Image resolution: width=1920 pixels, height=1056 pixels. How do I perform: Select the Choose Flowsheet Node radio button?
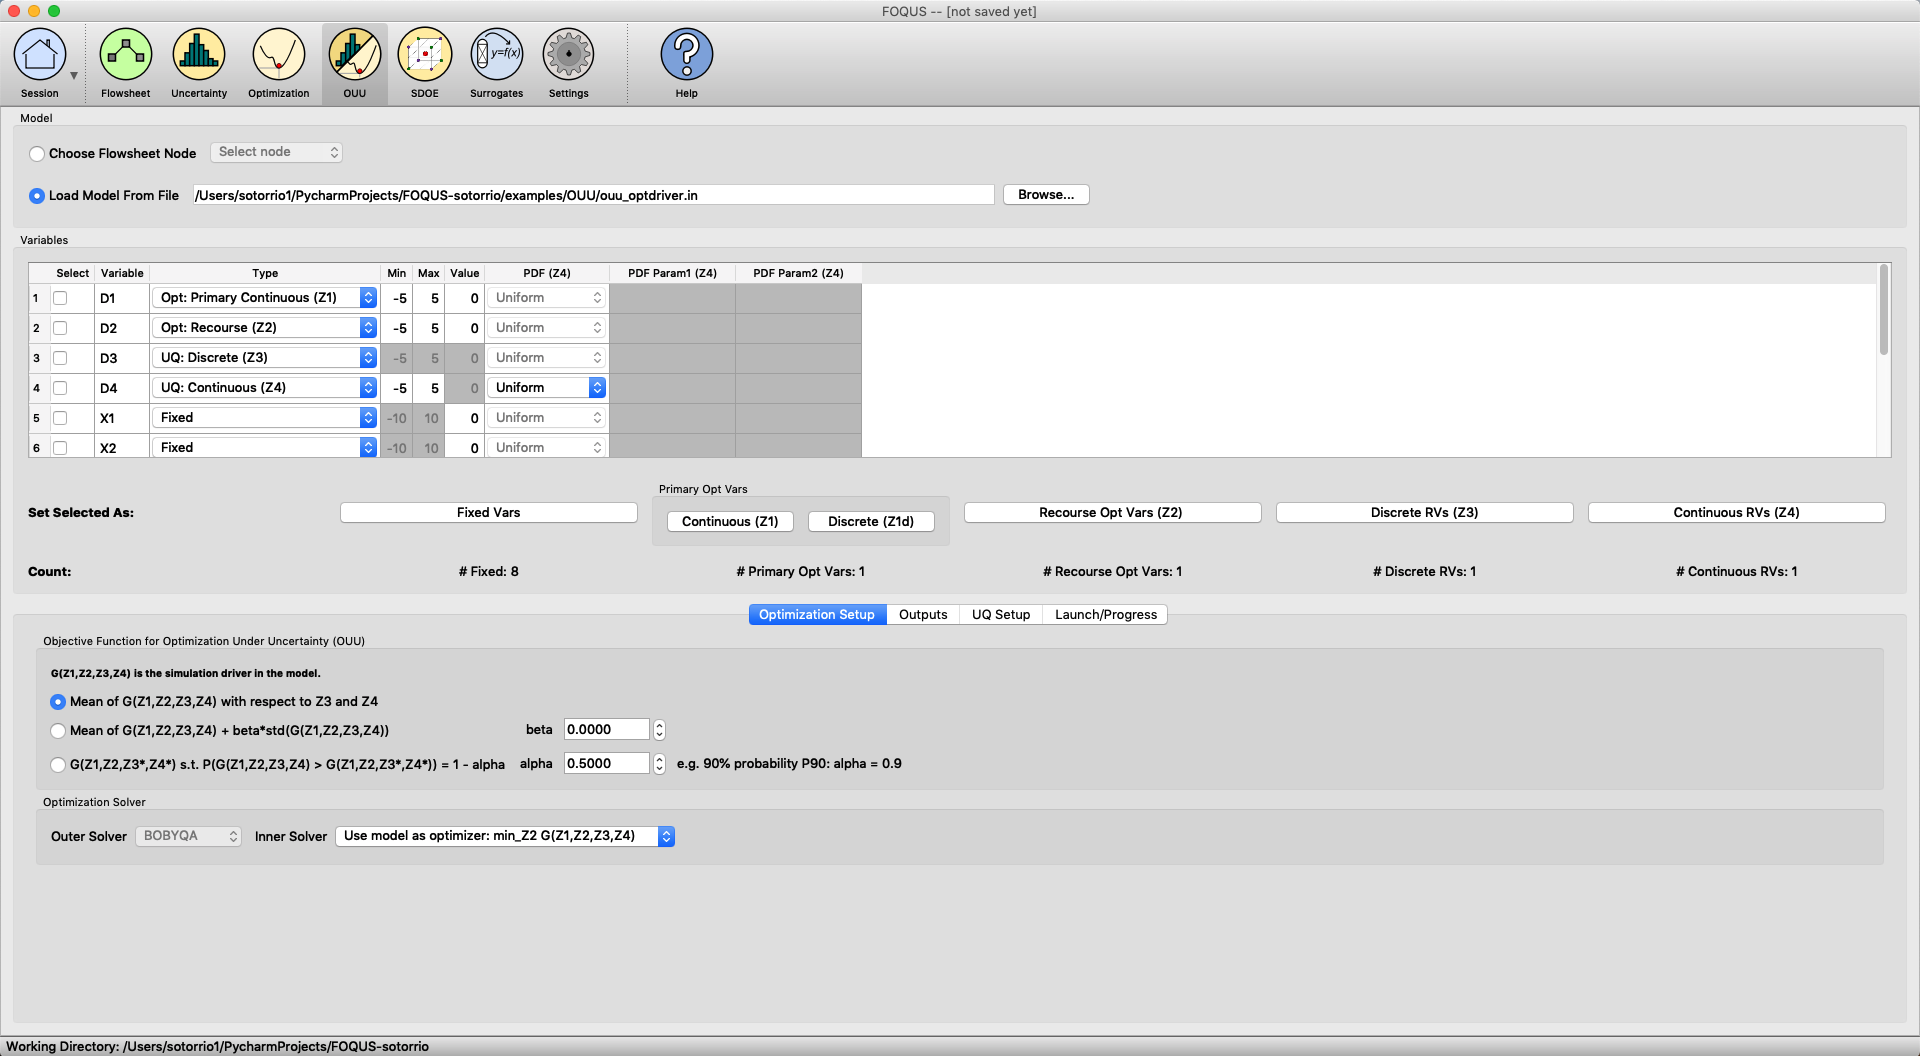point(37,154)
